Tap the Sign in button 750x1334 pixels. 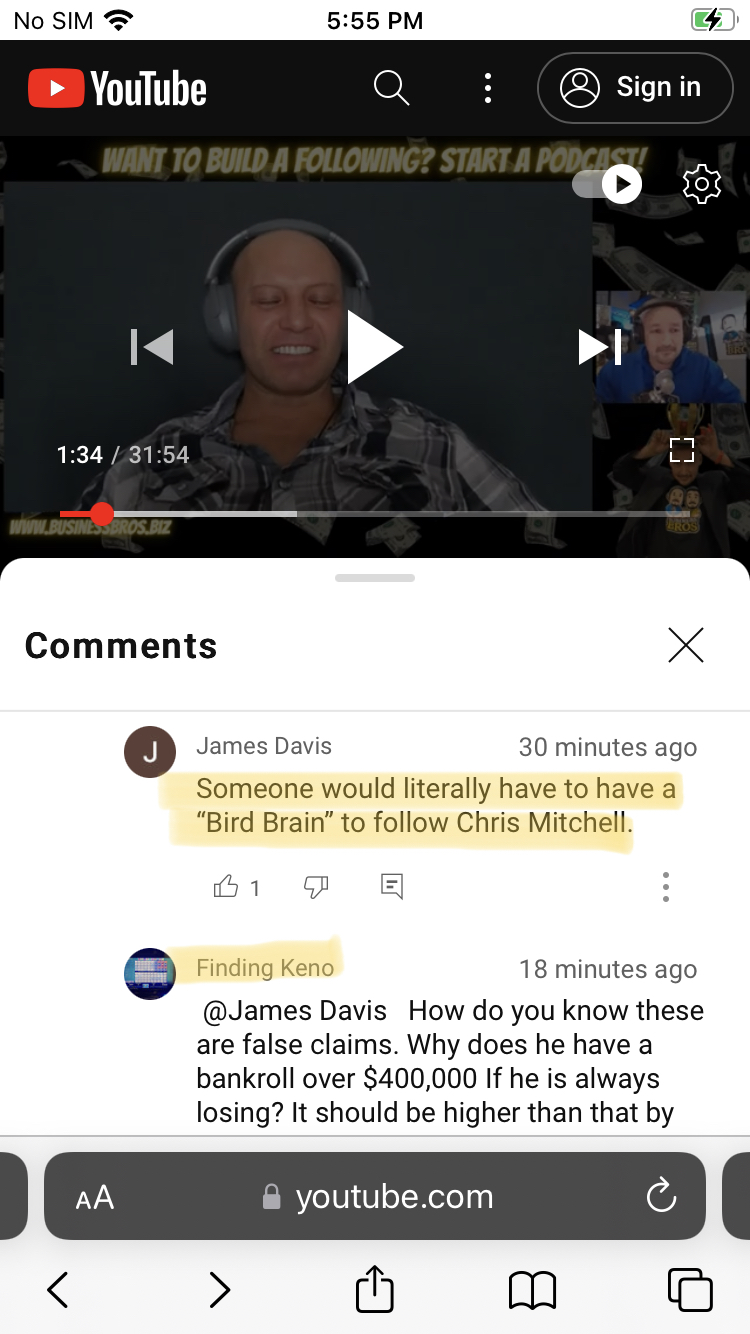coord(635,88)
